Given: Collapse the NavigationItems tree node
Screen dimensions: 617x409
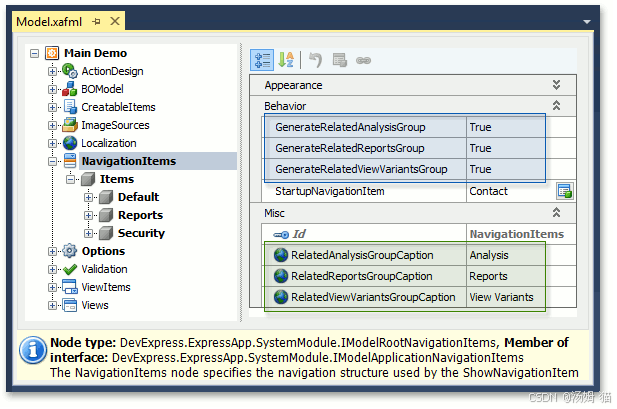Looking at the screenshot, I should pyautogui.click(x=52, y=161).
